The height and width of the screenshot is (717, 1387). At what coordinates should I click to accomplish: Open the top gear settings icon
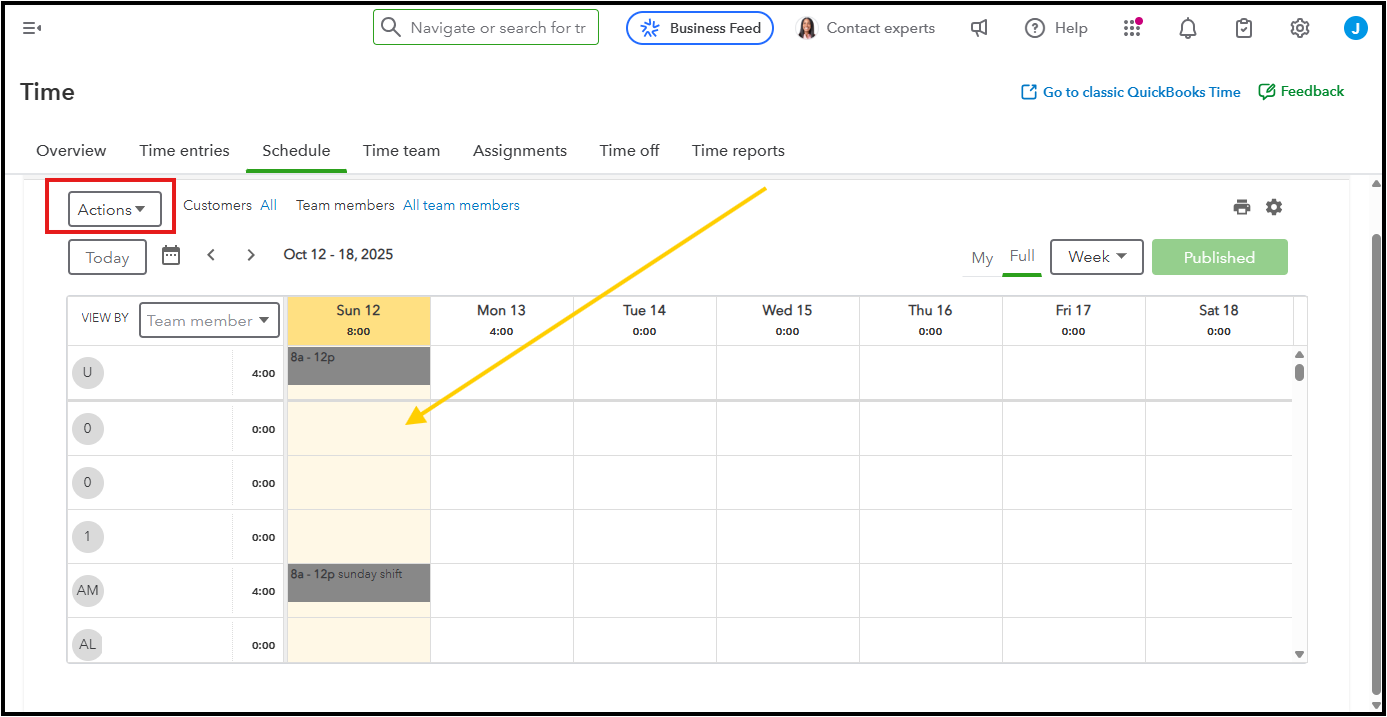tap(1300, 28)
